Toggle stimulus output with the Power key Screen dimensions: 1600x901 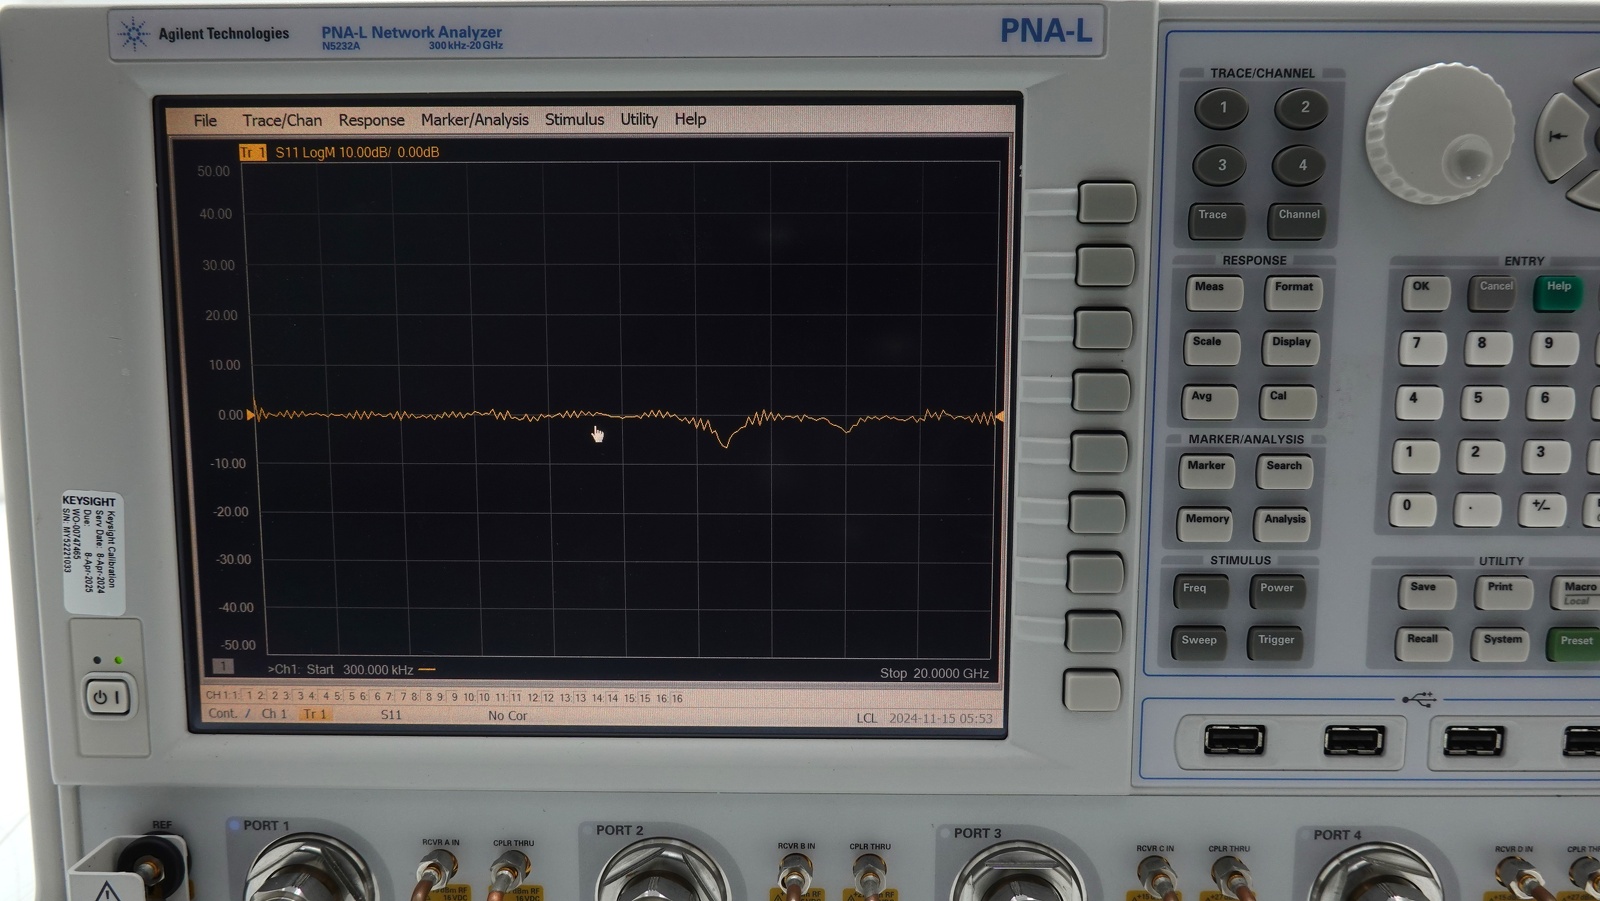(x=1276, y=588)
